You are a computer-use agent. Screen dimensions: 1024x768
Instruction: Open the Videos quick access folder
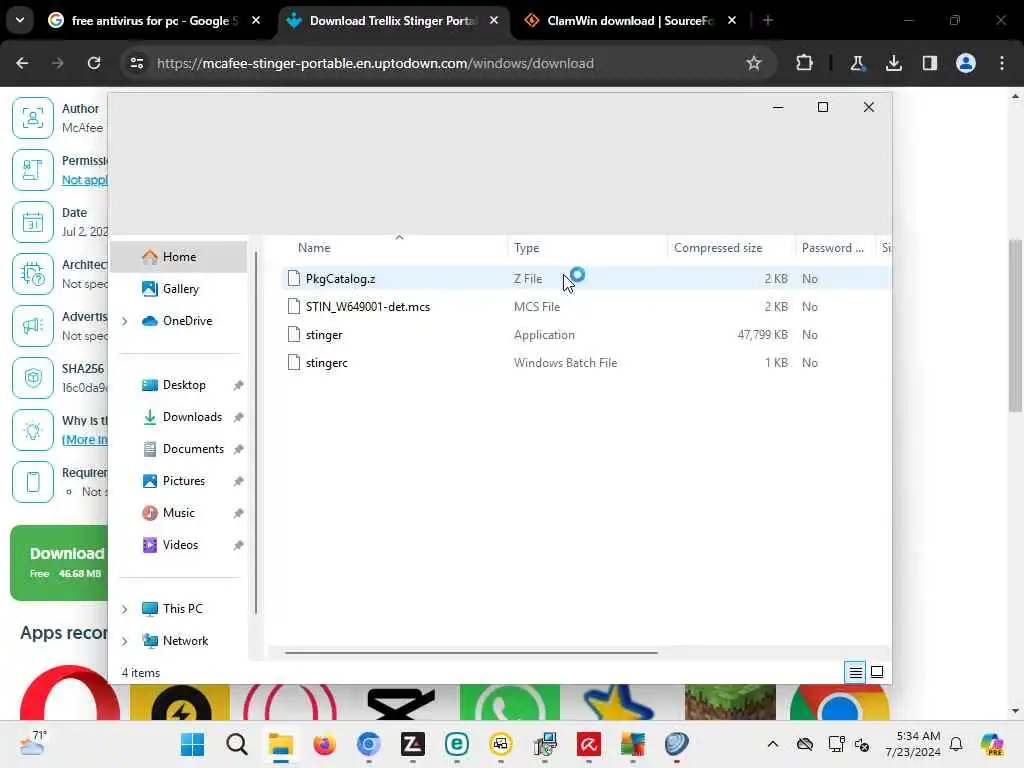coord(180,545)
